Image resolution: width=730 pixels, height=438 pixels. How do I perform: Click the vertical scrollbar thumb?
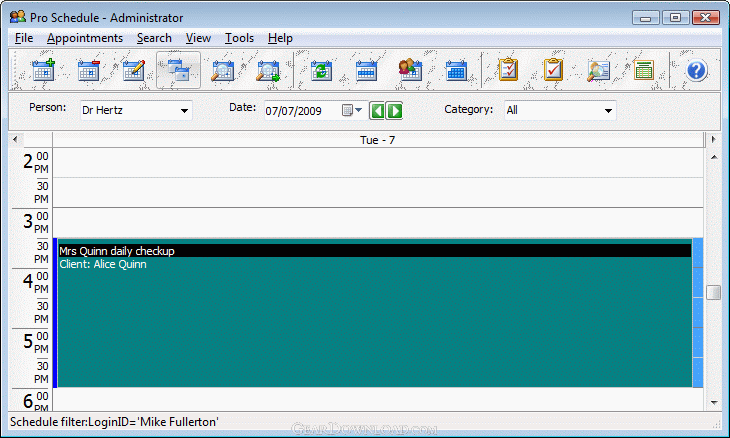(x=714, y=292)
